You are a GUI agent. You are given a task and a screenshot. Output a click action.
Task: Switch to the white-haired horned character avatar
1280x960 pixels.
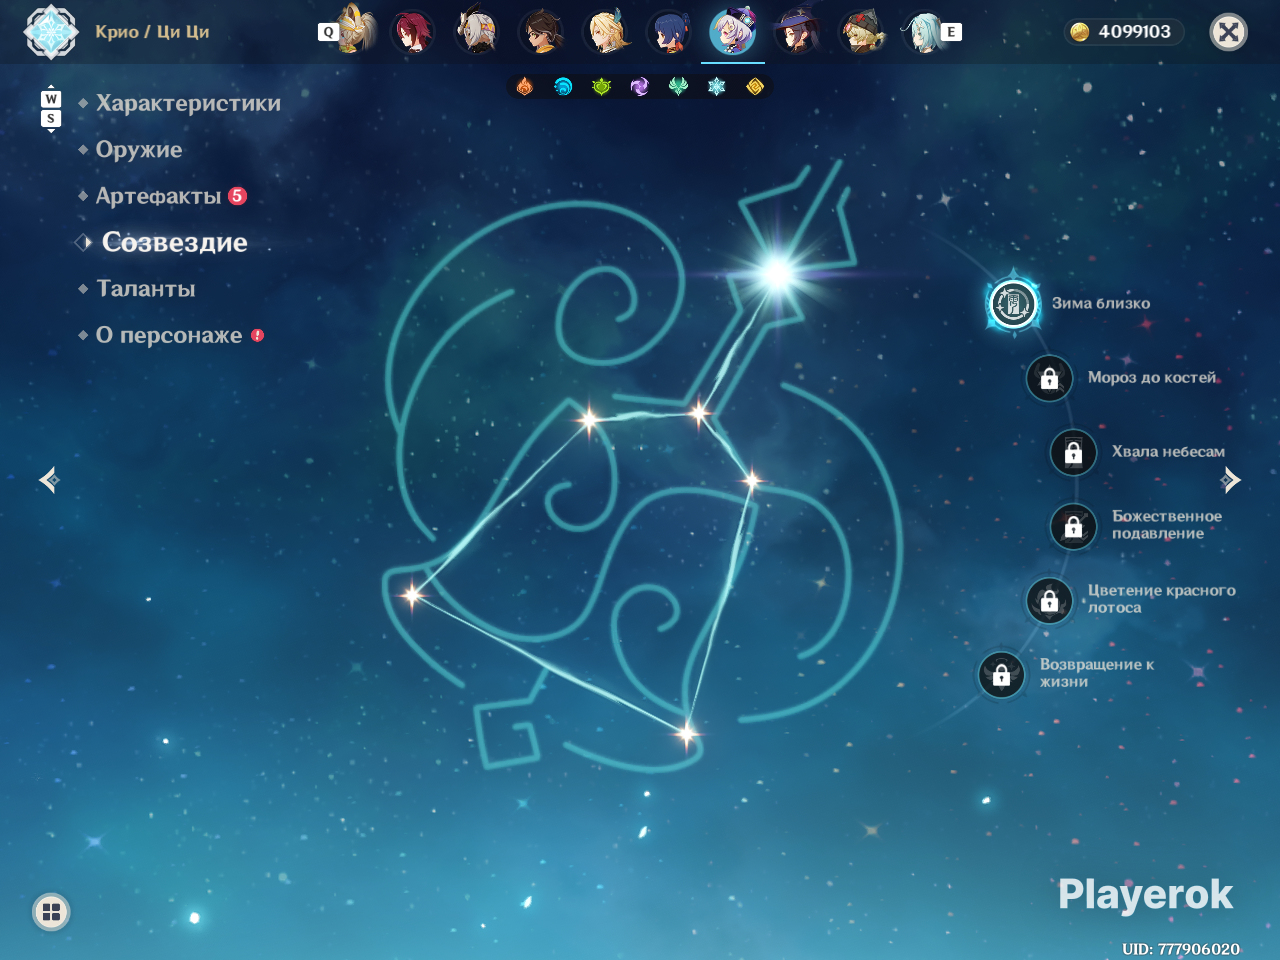[x=476, y=32]
